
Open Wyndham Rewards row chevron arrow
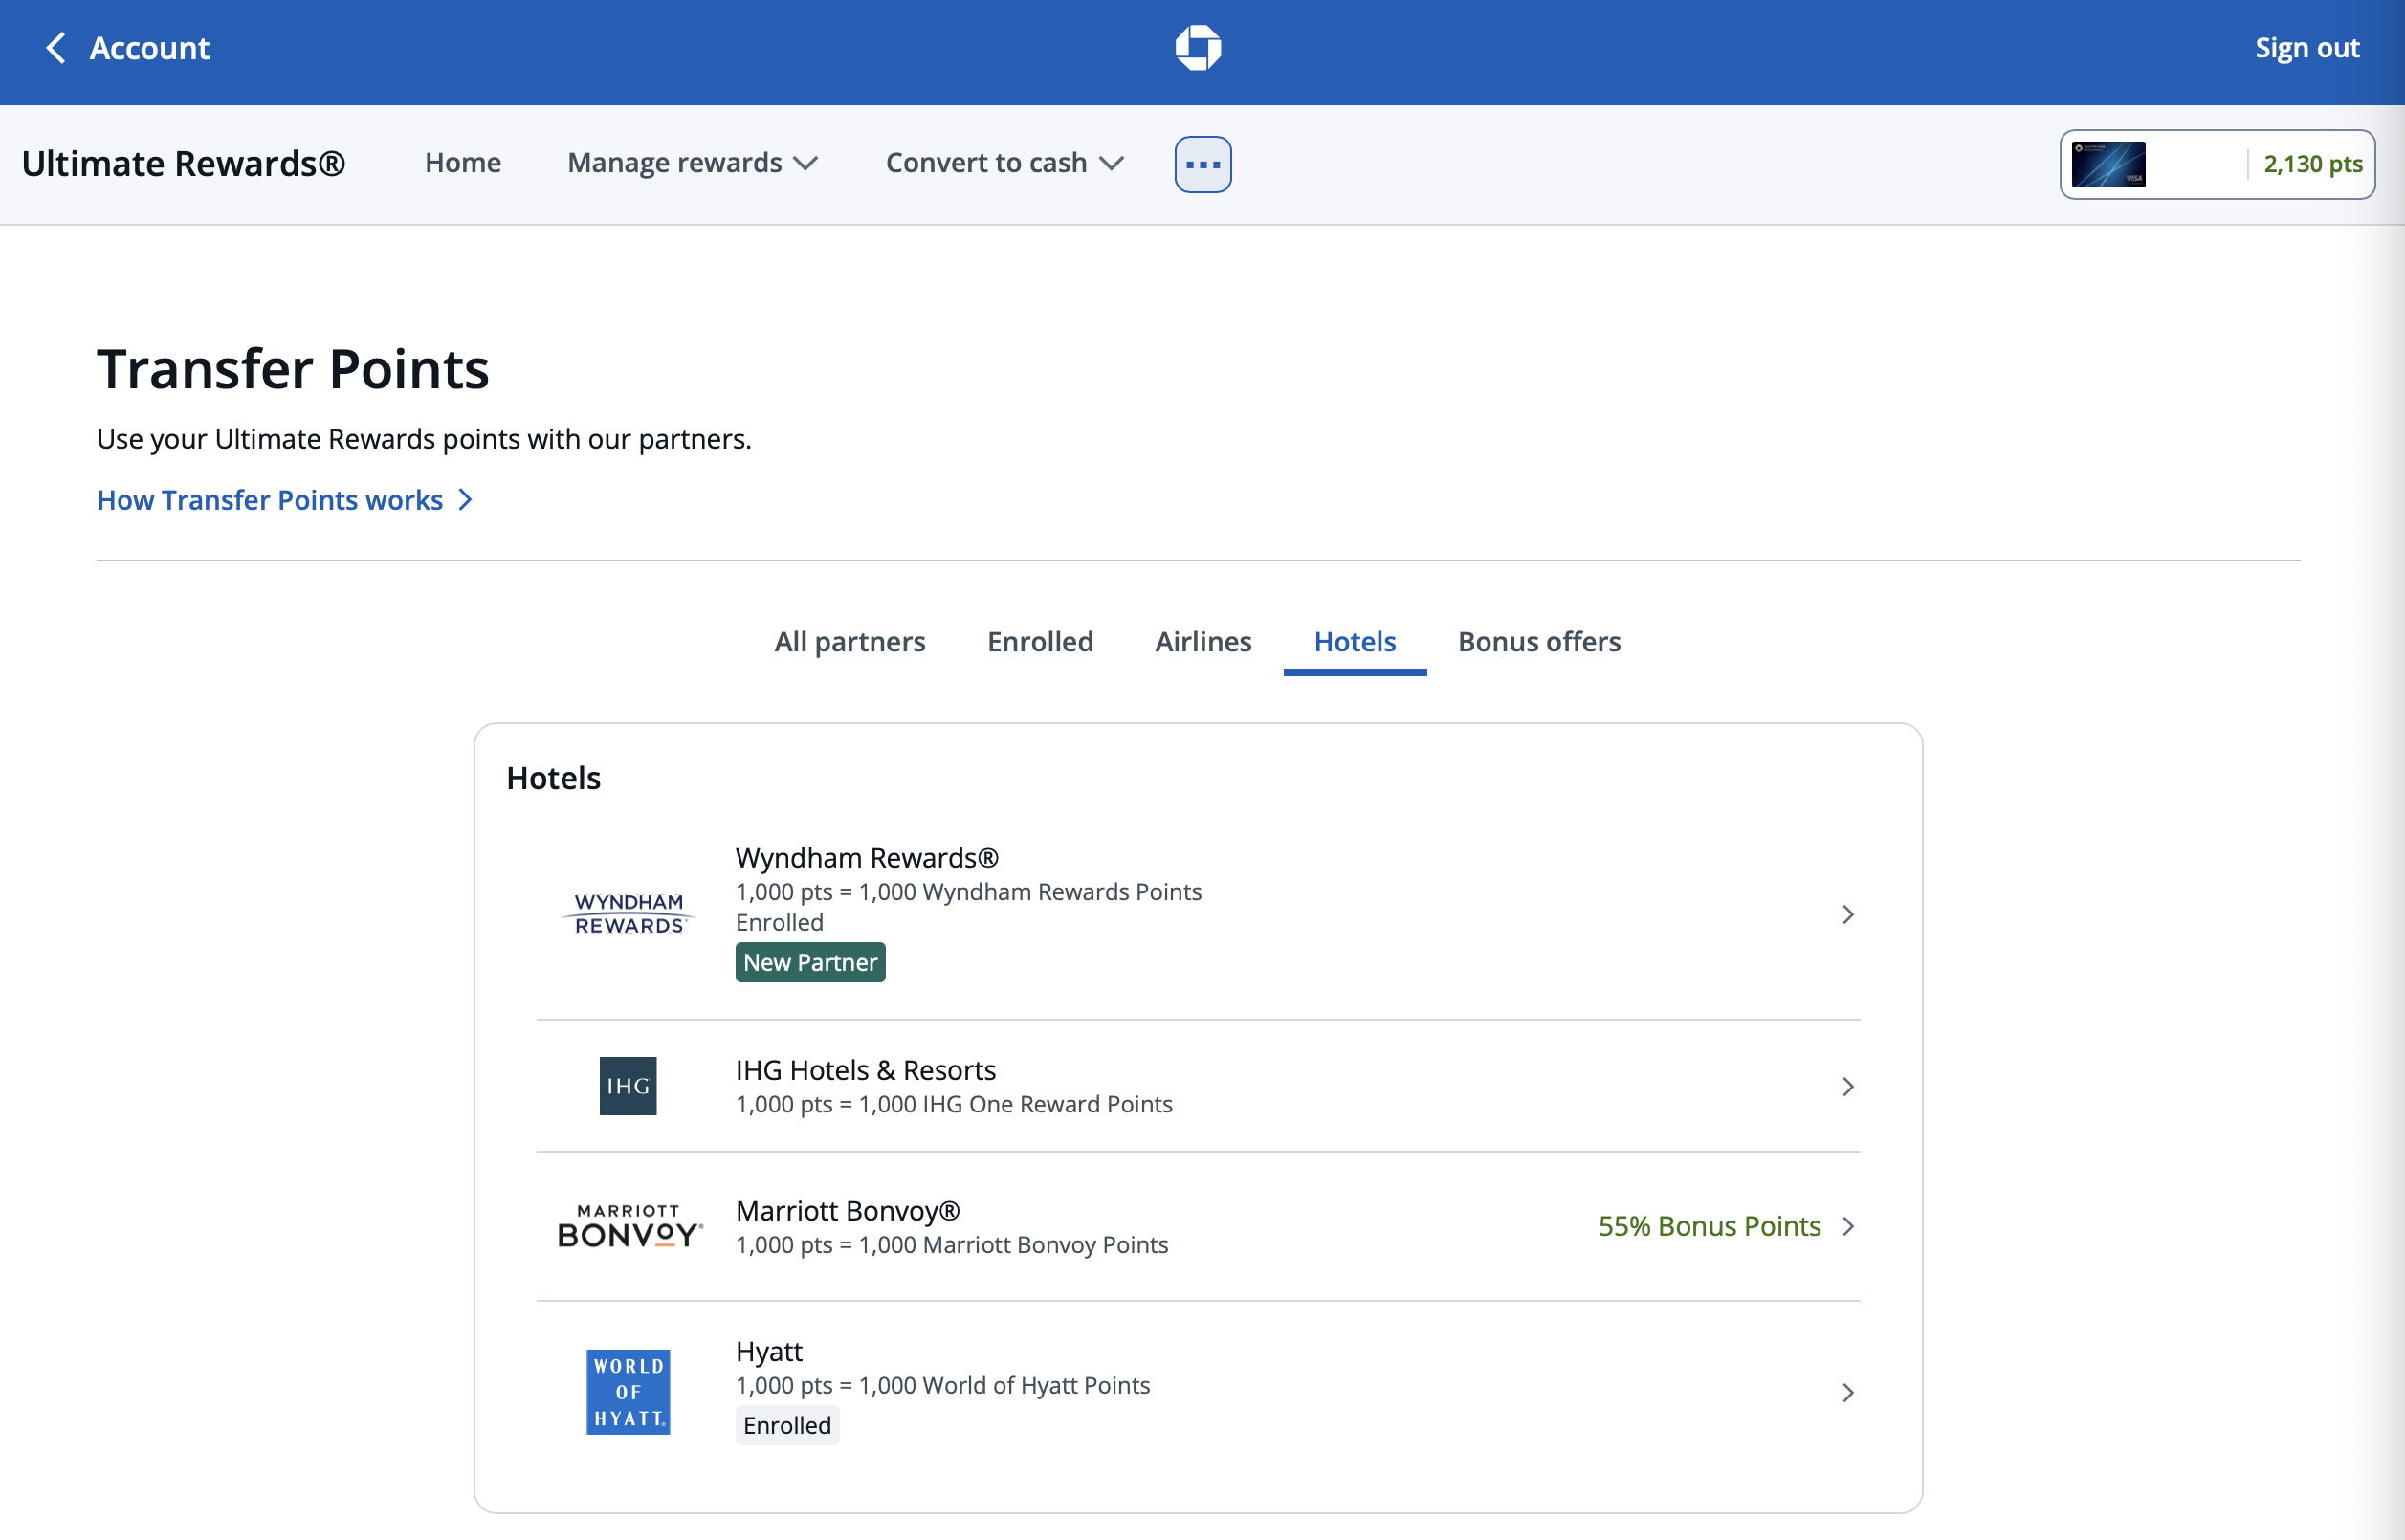1848,914
